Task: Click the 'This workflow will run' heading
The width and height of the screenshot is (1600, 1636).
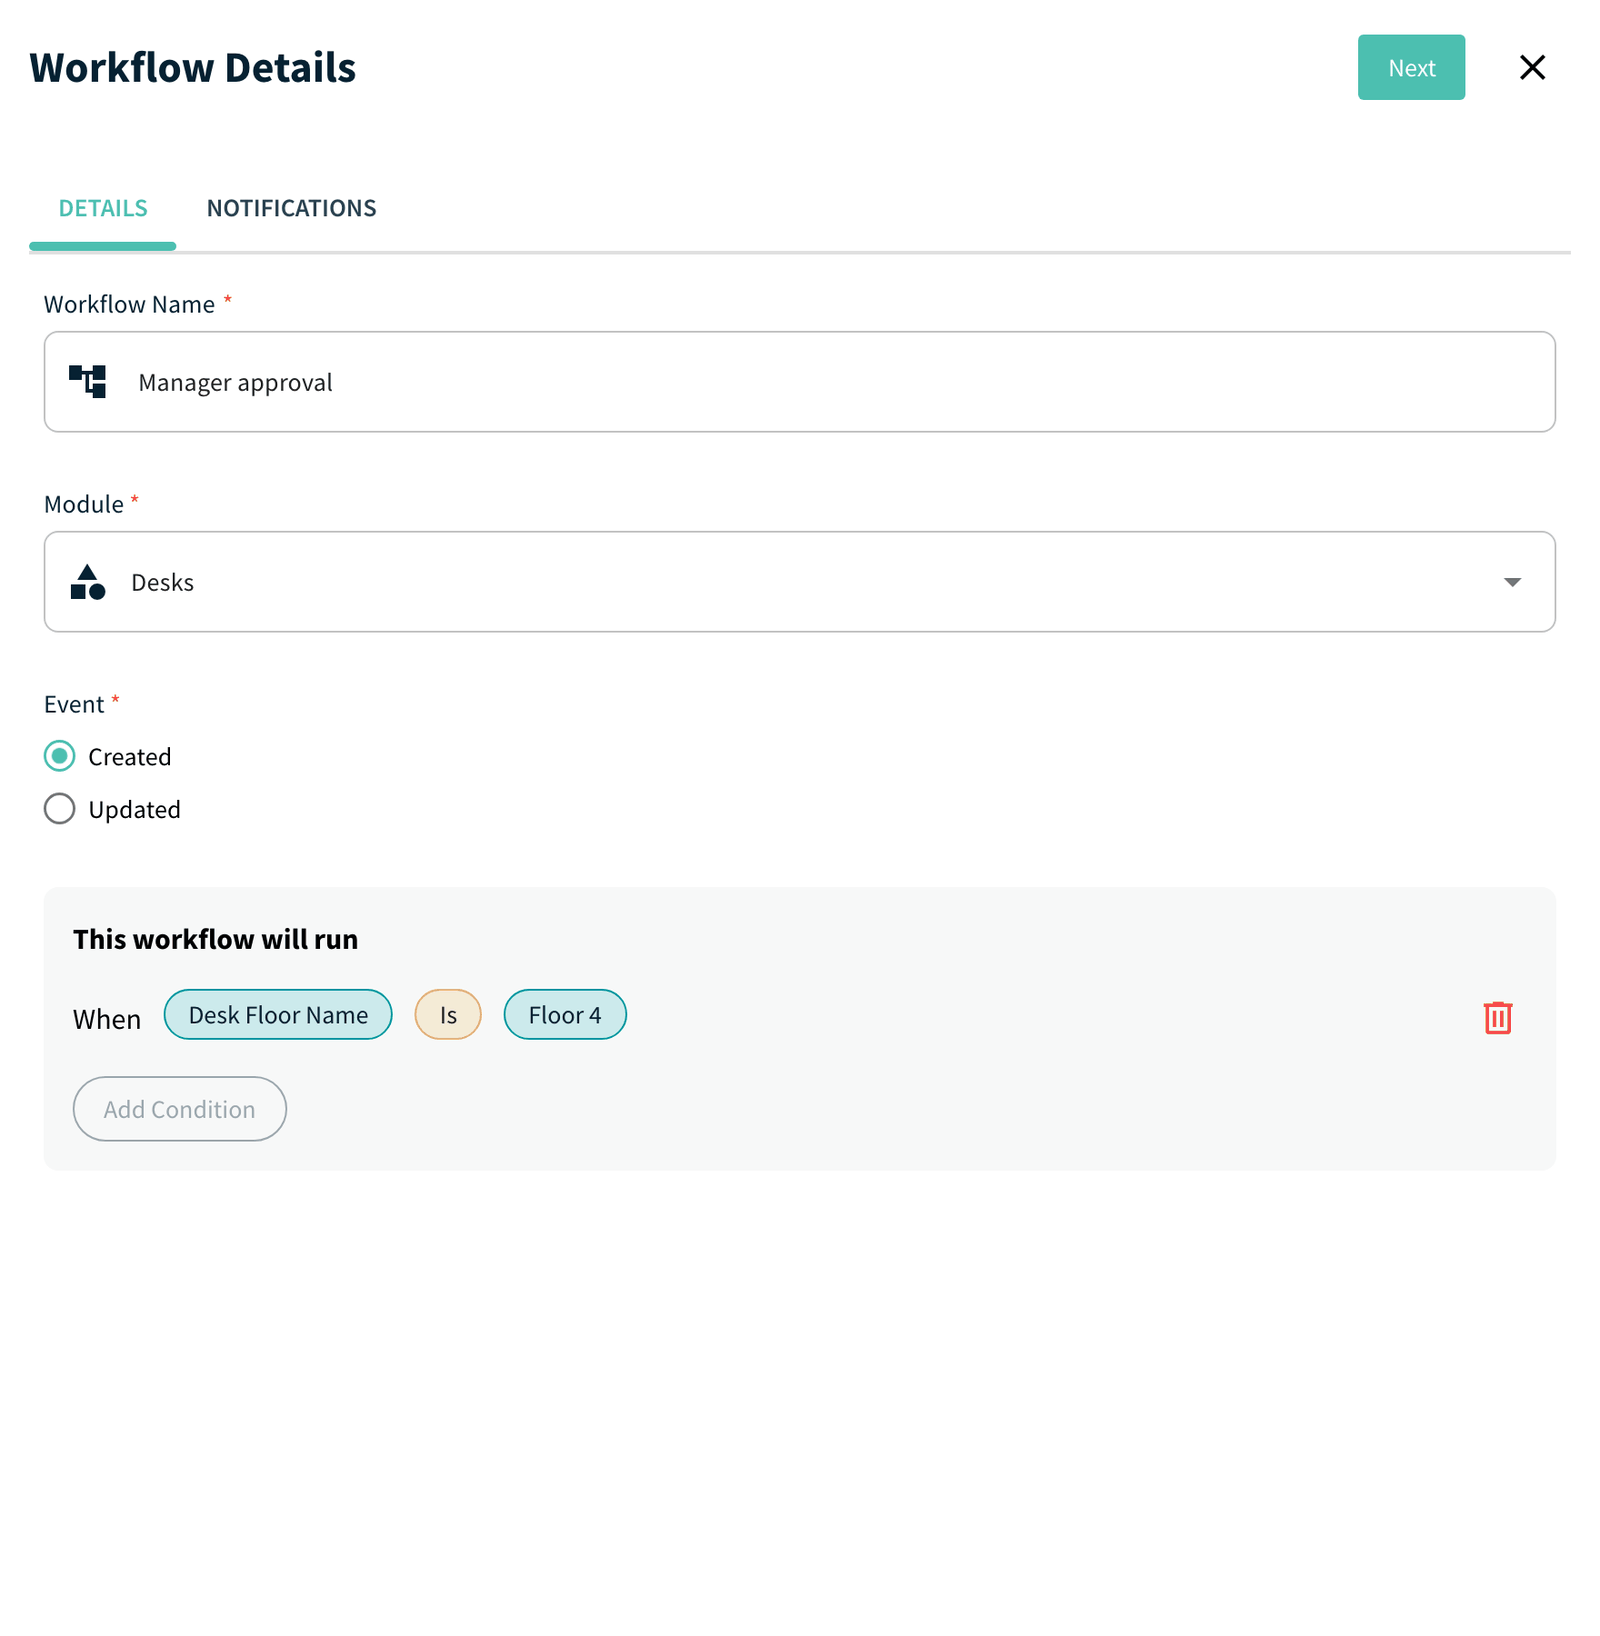Action: coord(215,939)
